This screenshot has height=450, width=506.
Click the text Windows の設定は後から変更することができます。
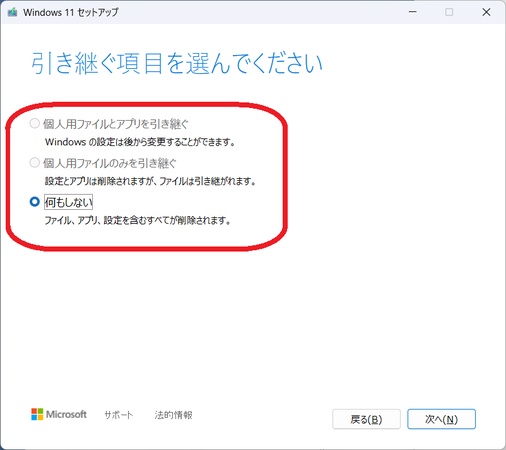coord(140,142)
